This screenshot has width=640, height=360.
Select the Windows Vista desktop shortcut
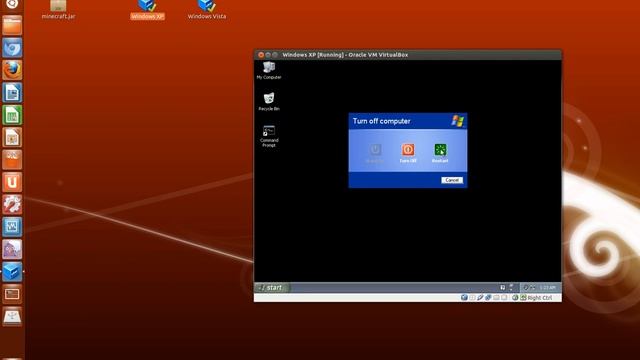tap(207, 10)
